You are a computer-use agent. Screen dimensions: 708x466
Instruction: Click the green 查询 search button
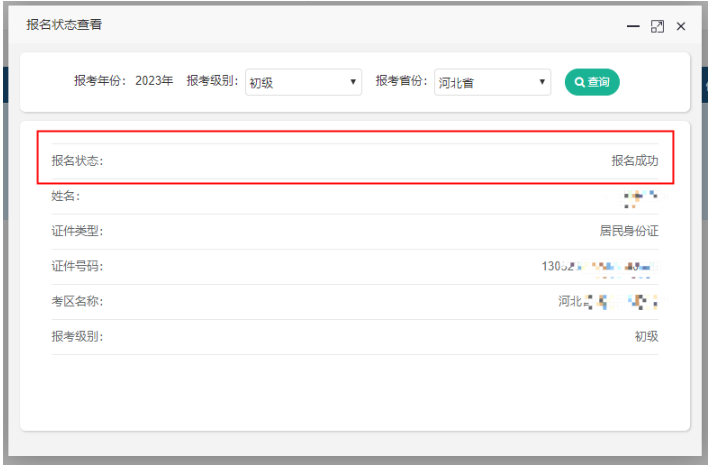point(592,82)
